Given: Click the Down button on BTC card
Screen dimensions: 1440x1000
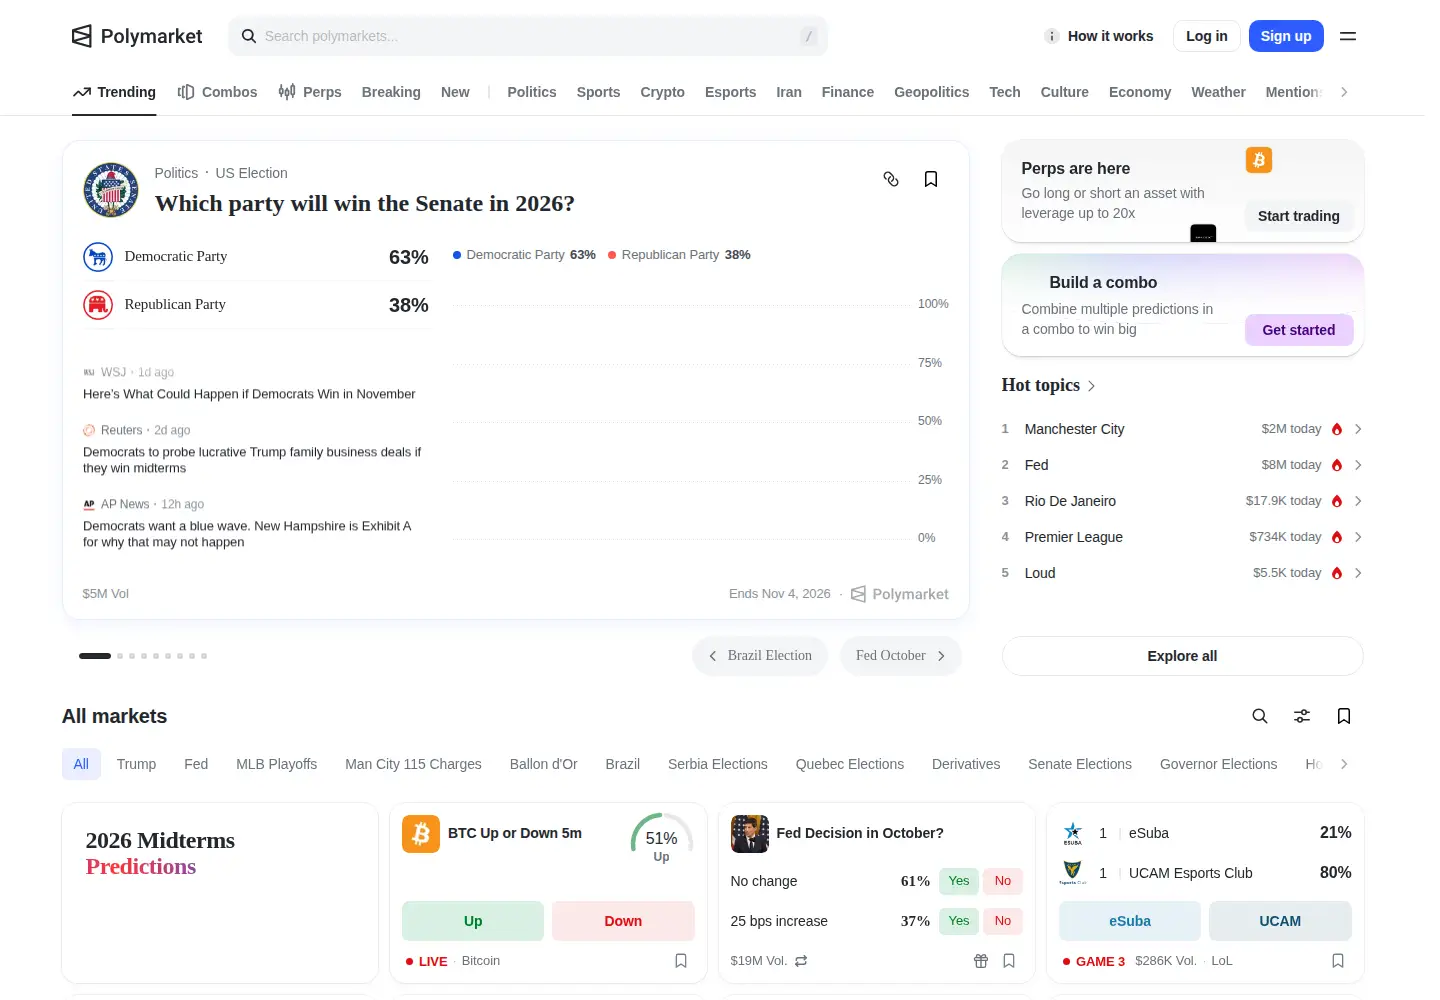Looking at the screenshot, I should 623,921.
